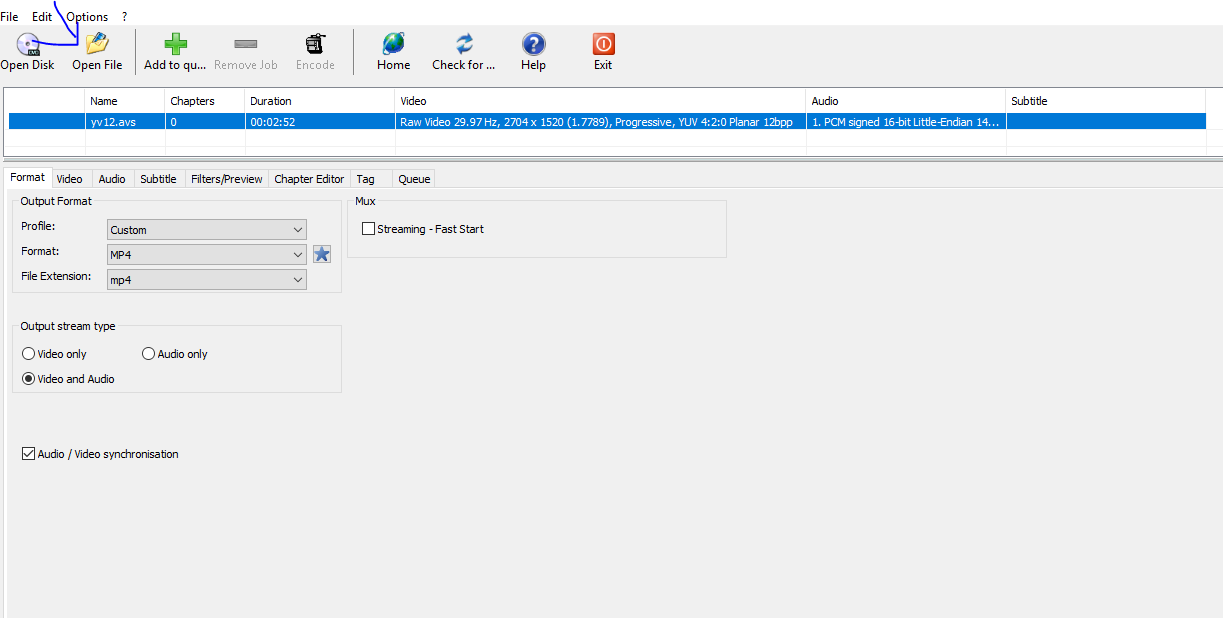Click the Duration column header
The image size is (1223, 618).
320,101
